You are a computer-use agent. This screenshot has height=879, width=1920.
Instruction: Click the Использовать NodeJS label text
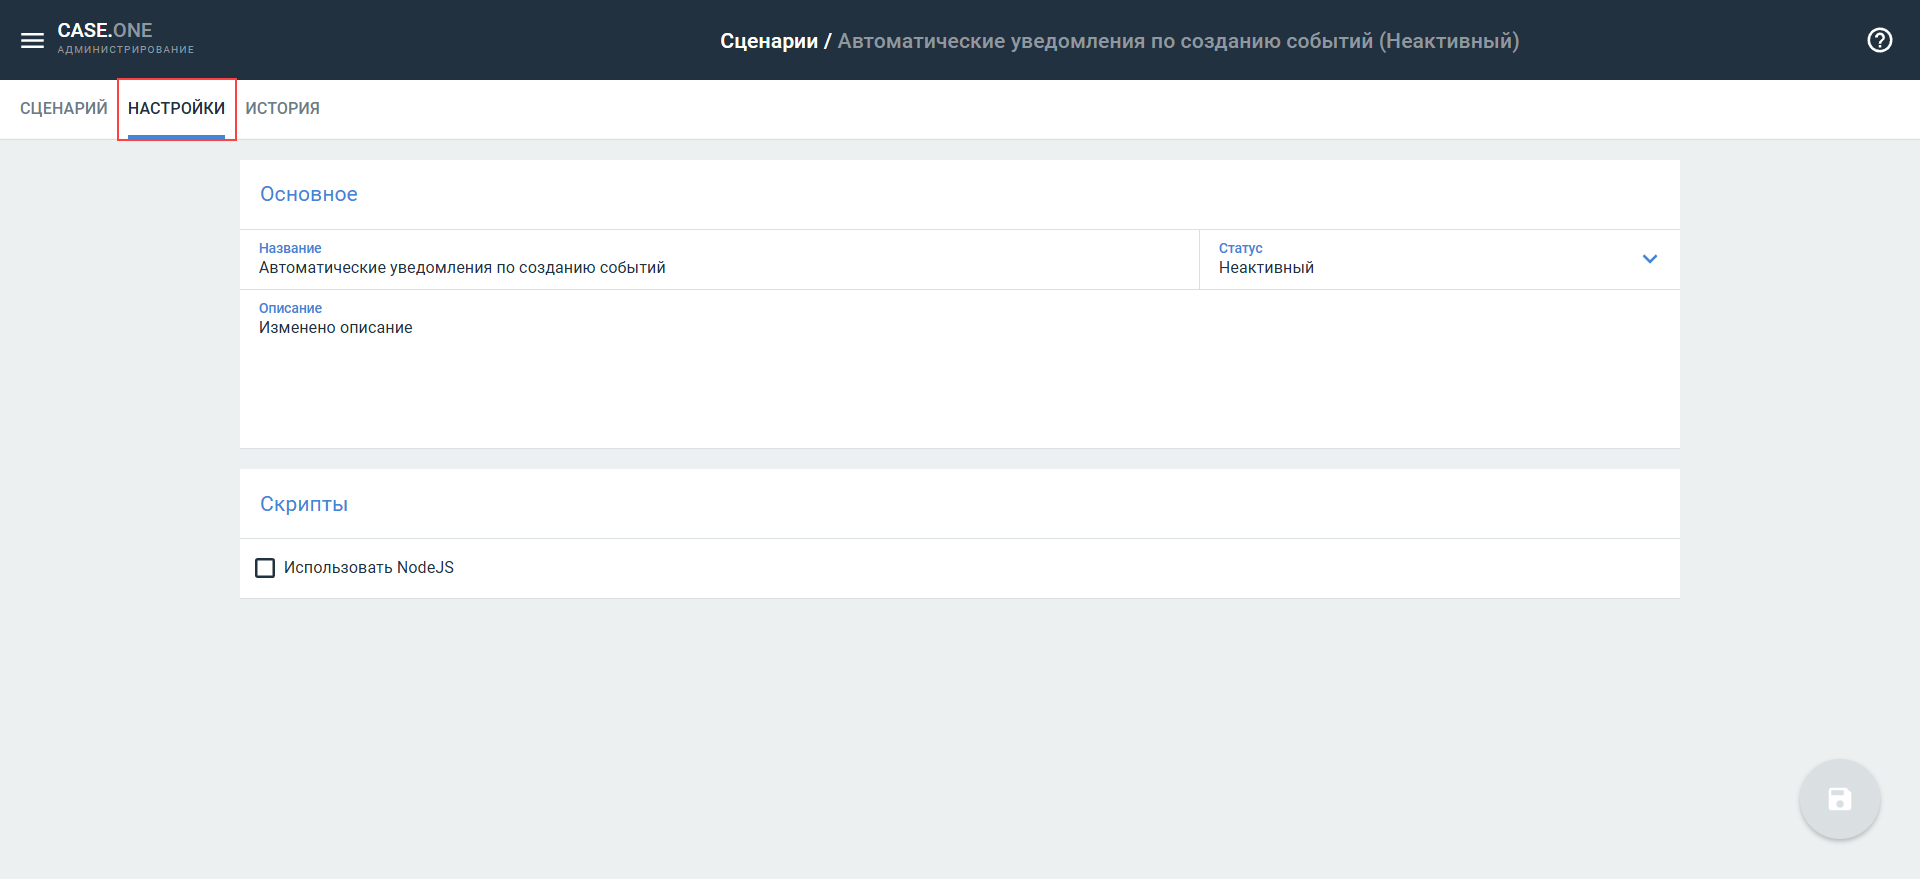point(368,568)
